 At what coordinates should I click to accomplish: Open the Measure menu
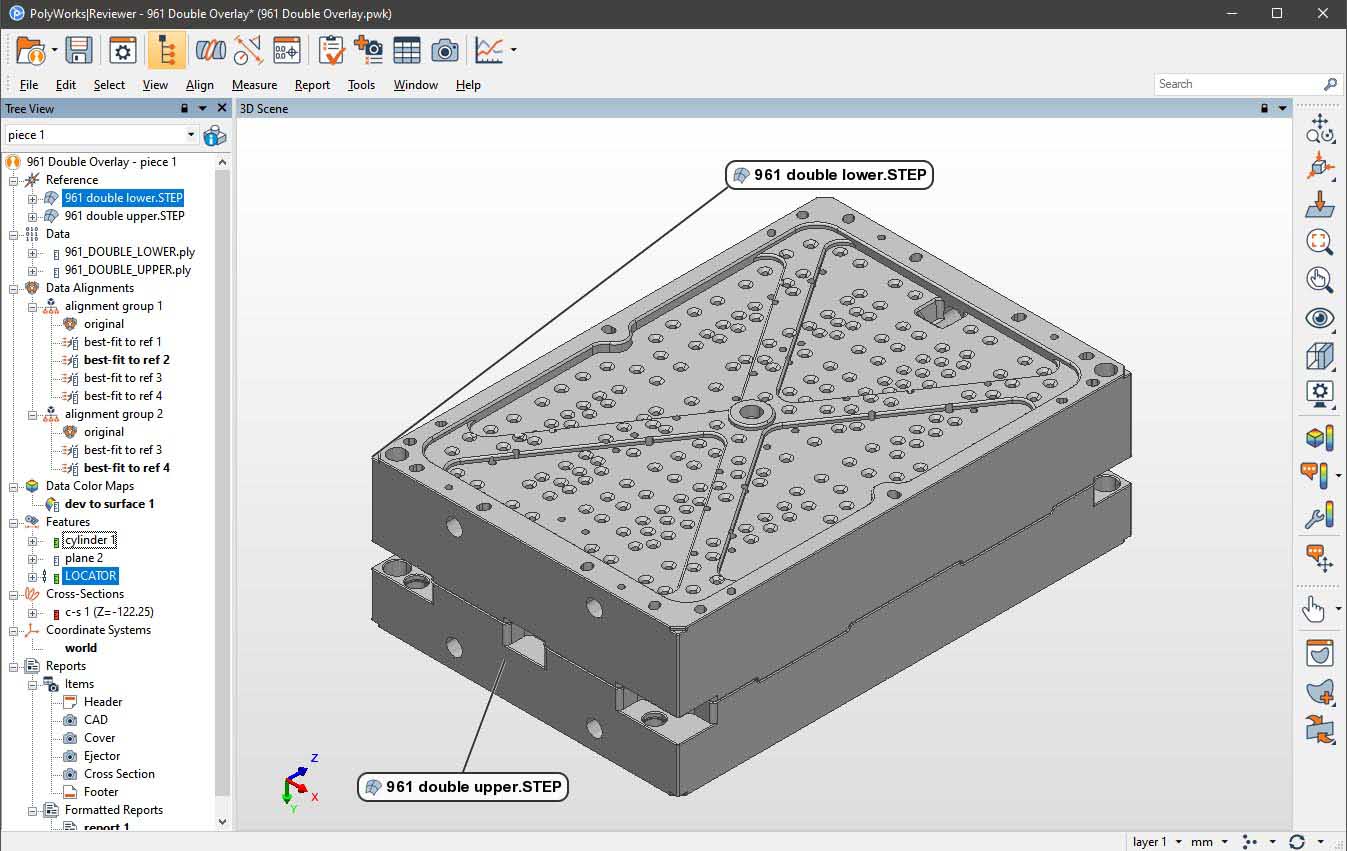click(x=254, y=85)
